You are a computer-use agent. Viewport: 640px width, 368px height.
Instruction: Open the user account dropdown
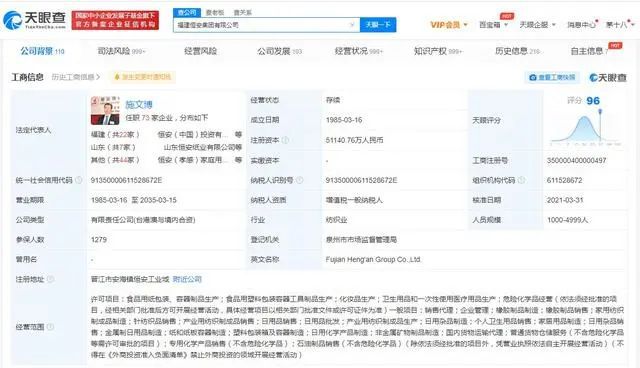620,25
